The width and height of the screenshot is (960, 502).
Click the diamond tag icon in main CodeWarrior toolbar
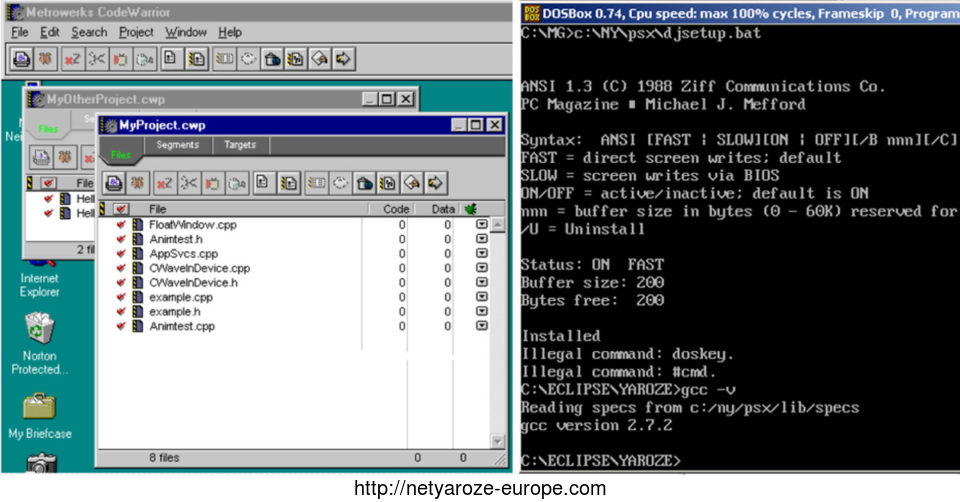tap(320, 59)
